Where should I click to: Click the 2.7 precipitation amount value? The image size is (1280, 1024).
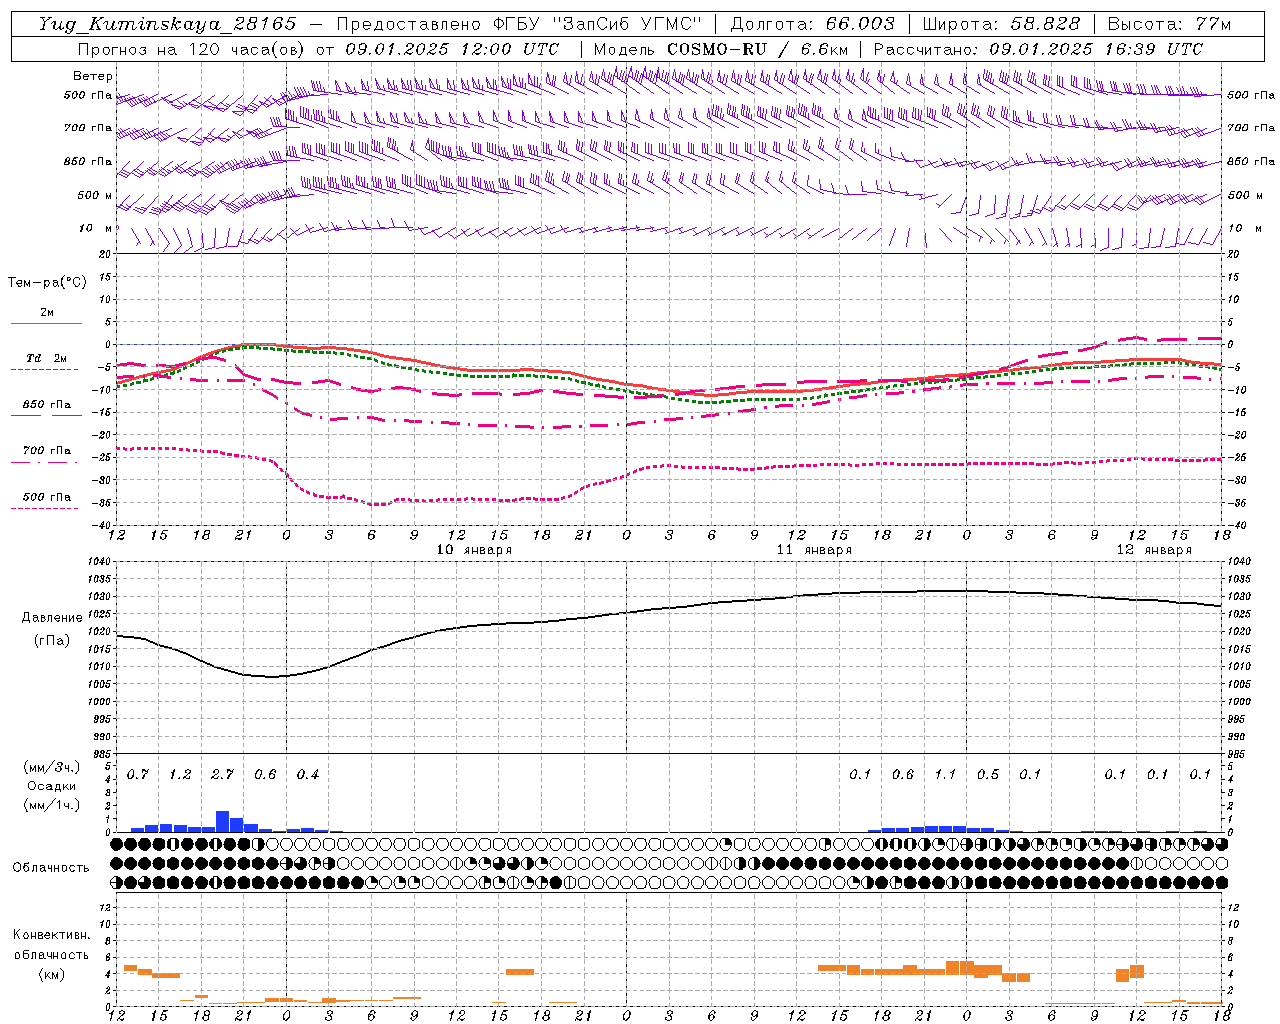pos(222,775)
